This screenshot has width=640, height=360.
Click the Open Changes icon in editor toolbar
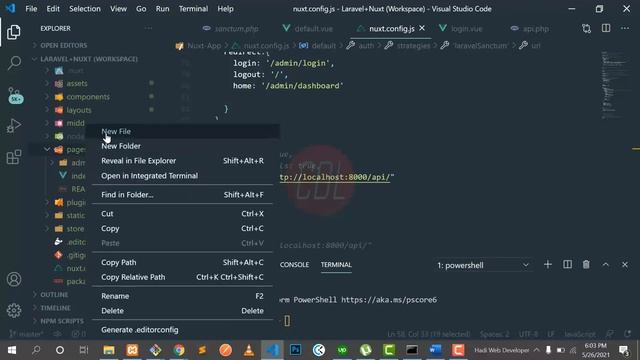click(587, 28)
